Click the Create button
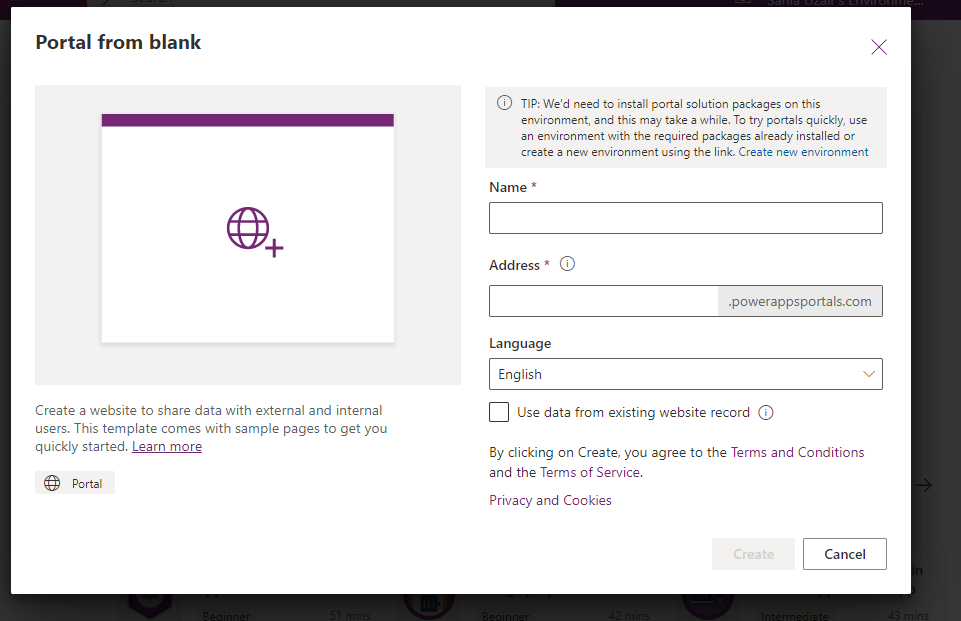The width and height of the screenshot is (961, 621). pos(753,554)
